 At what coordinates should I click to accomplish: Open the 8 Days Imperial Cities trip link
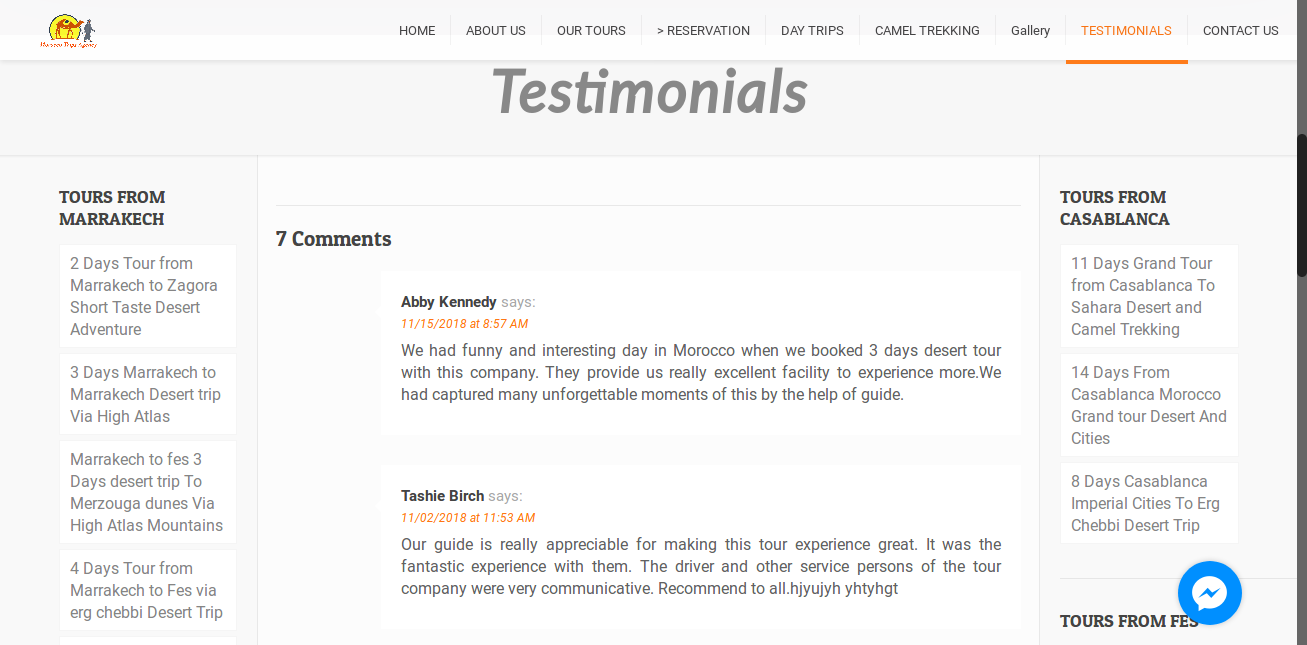coord(1145,503)
